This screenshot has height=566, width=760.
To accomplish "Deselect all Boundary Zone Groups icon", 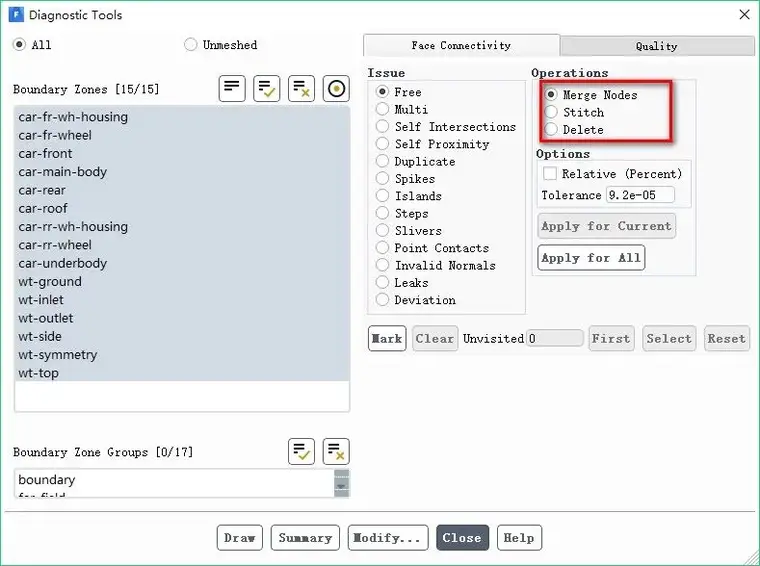I will click(x=336, y=452).
